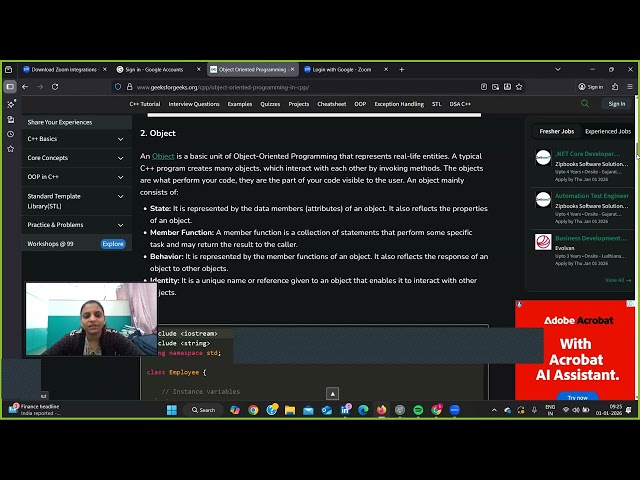Open the Firefox extensions icon

point(615,87)
